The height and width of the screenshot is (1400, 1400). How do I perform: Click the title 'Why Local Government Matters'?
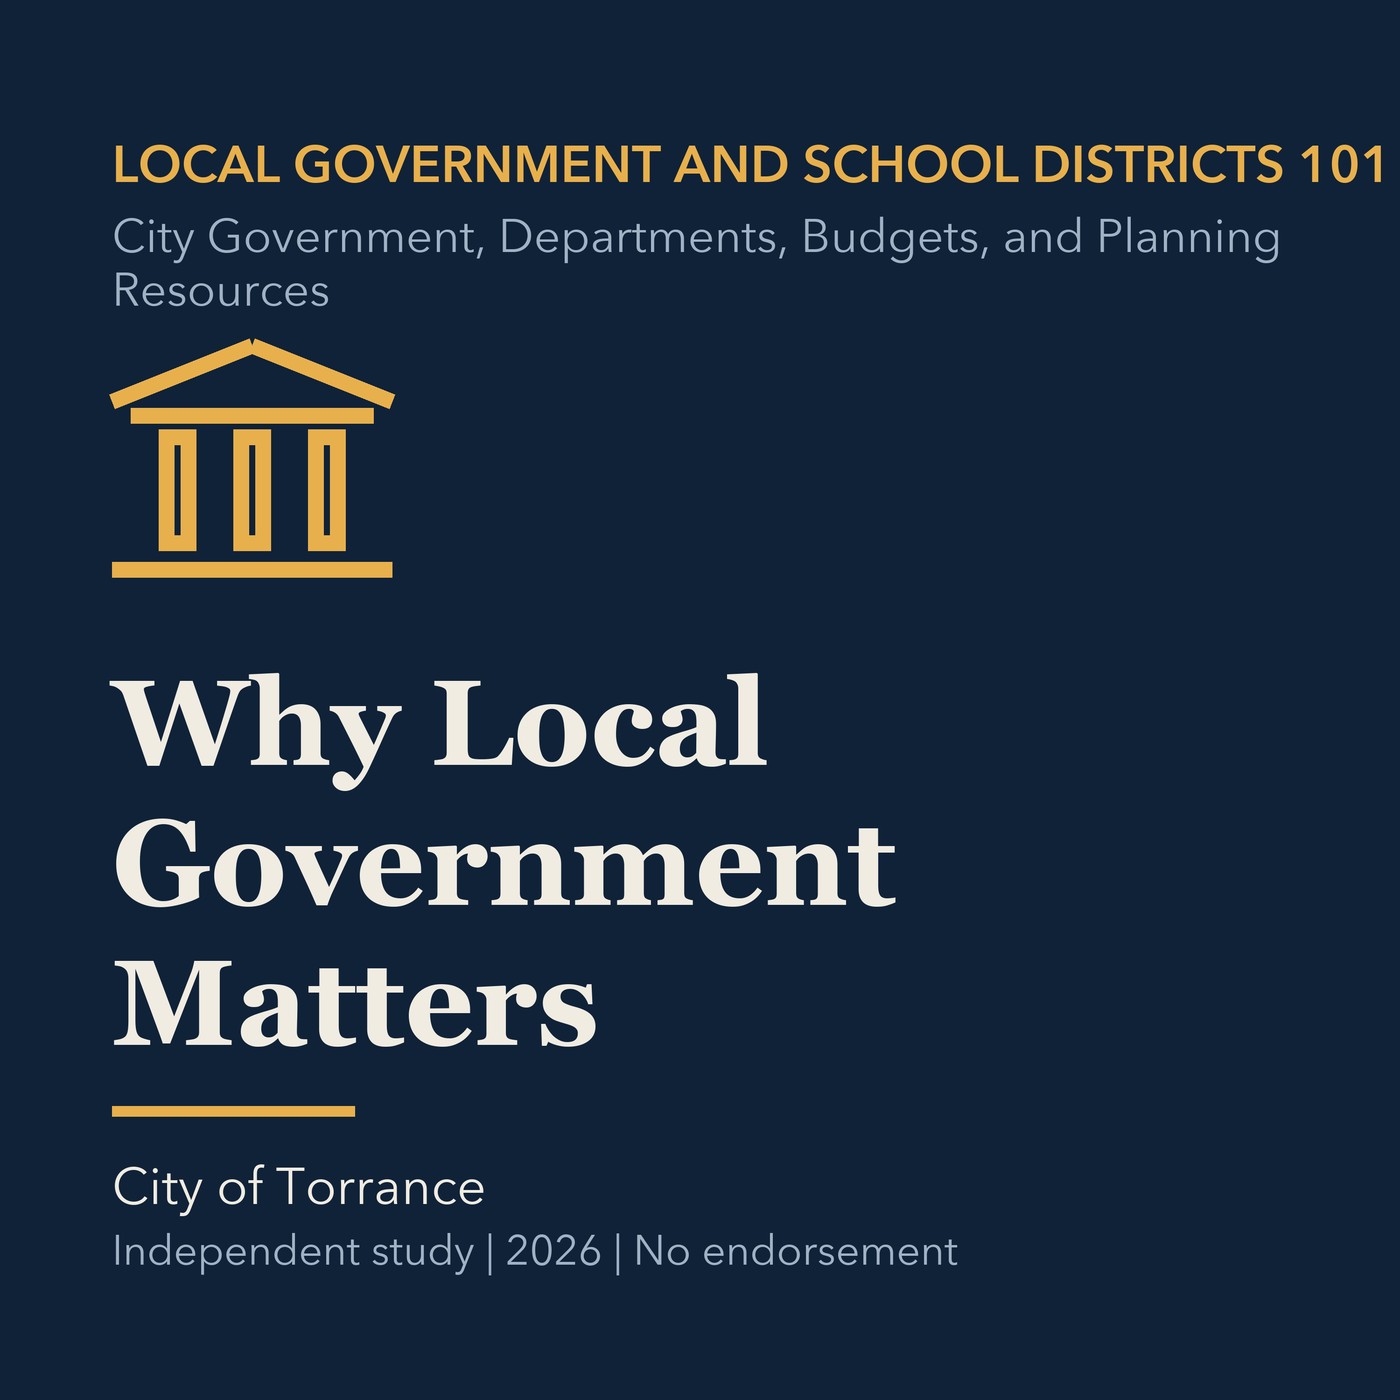coord(505,861)
